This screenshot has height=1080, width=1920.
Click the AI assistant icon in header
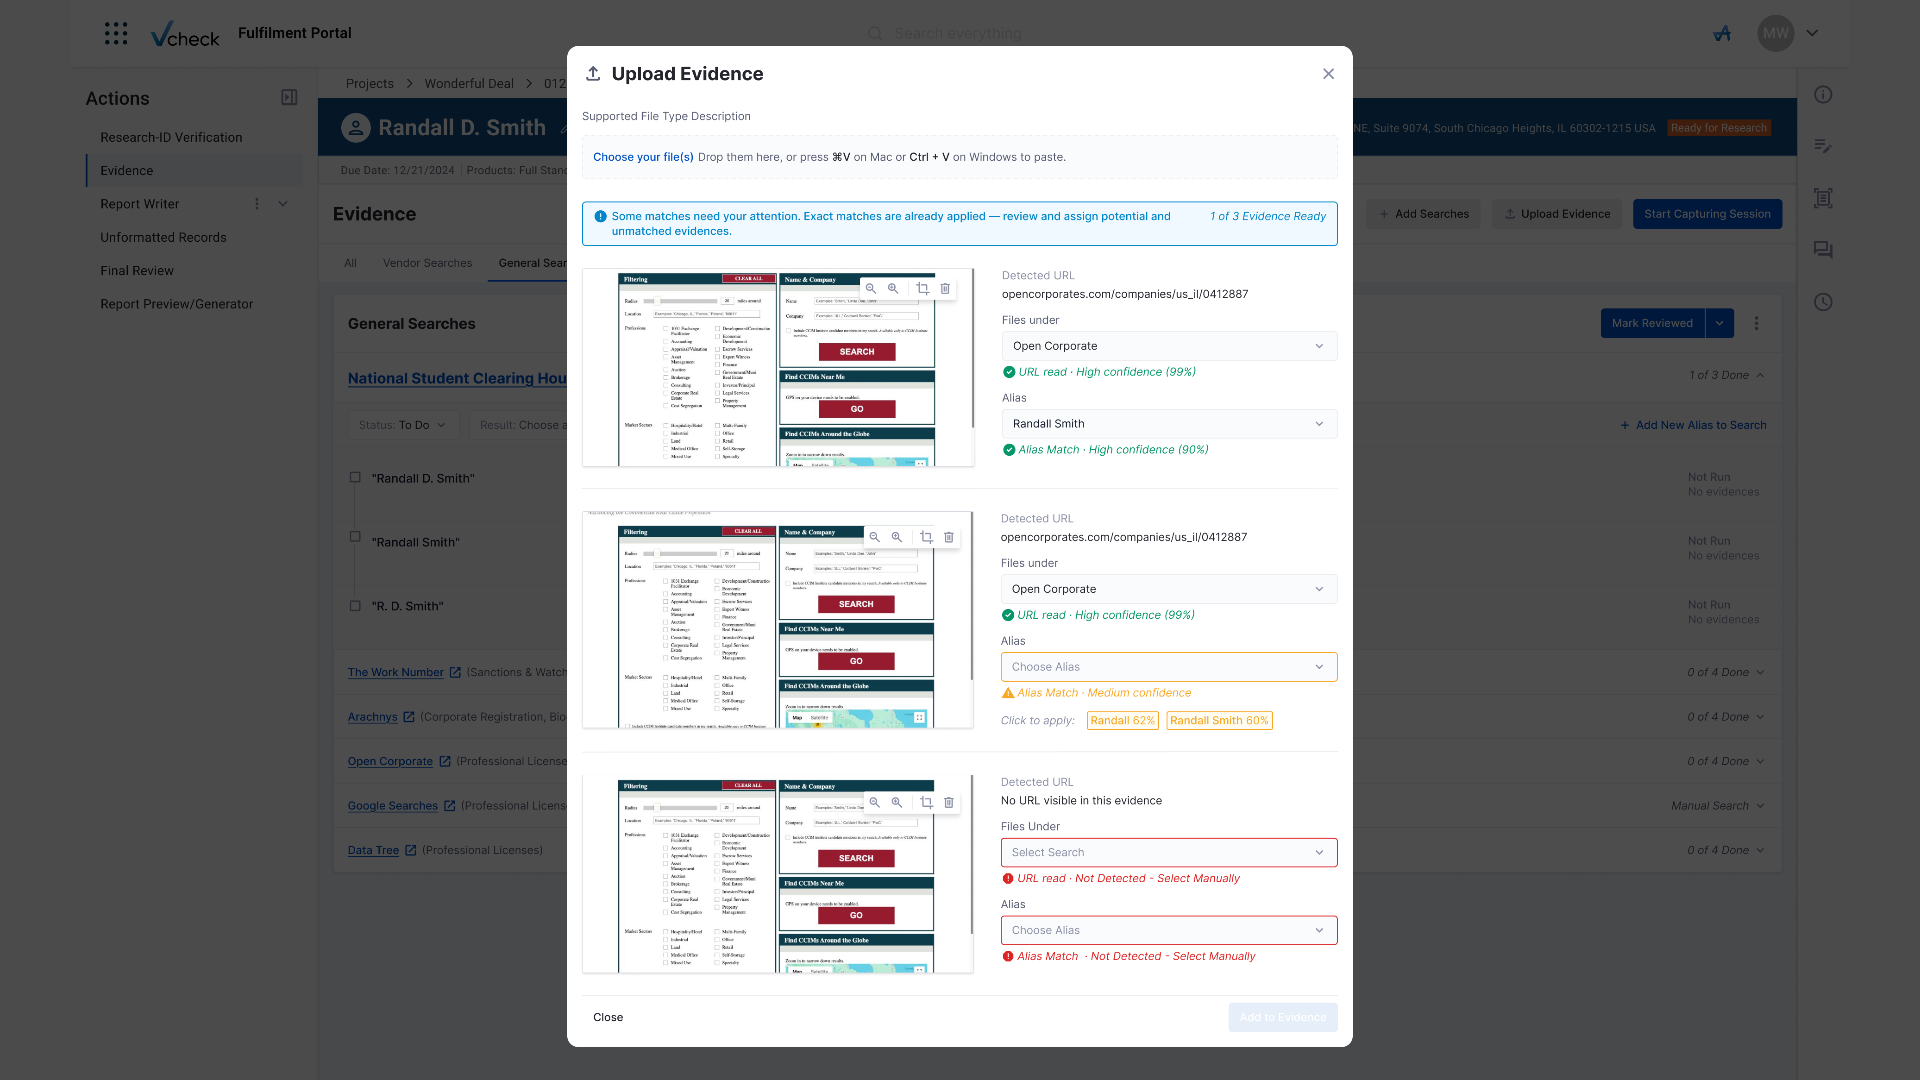click(1722, 33)
